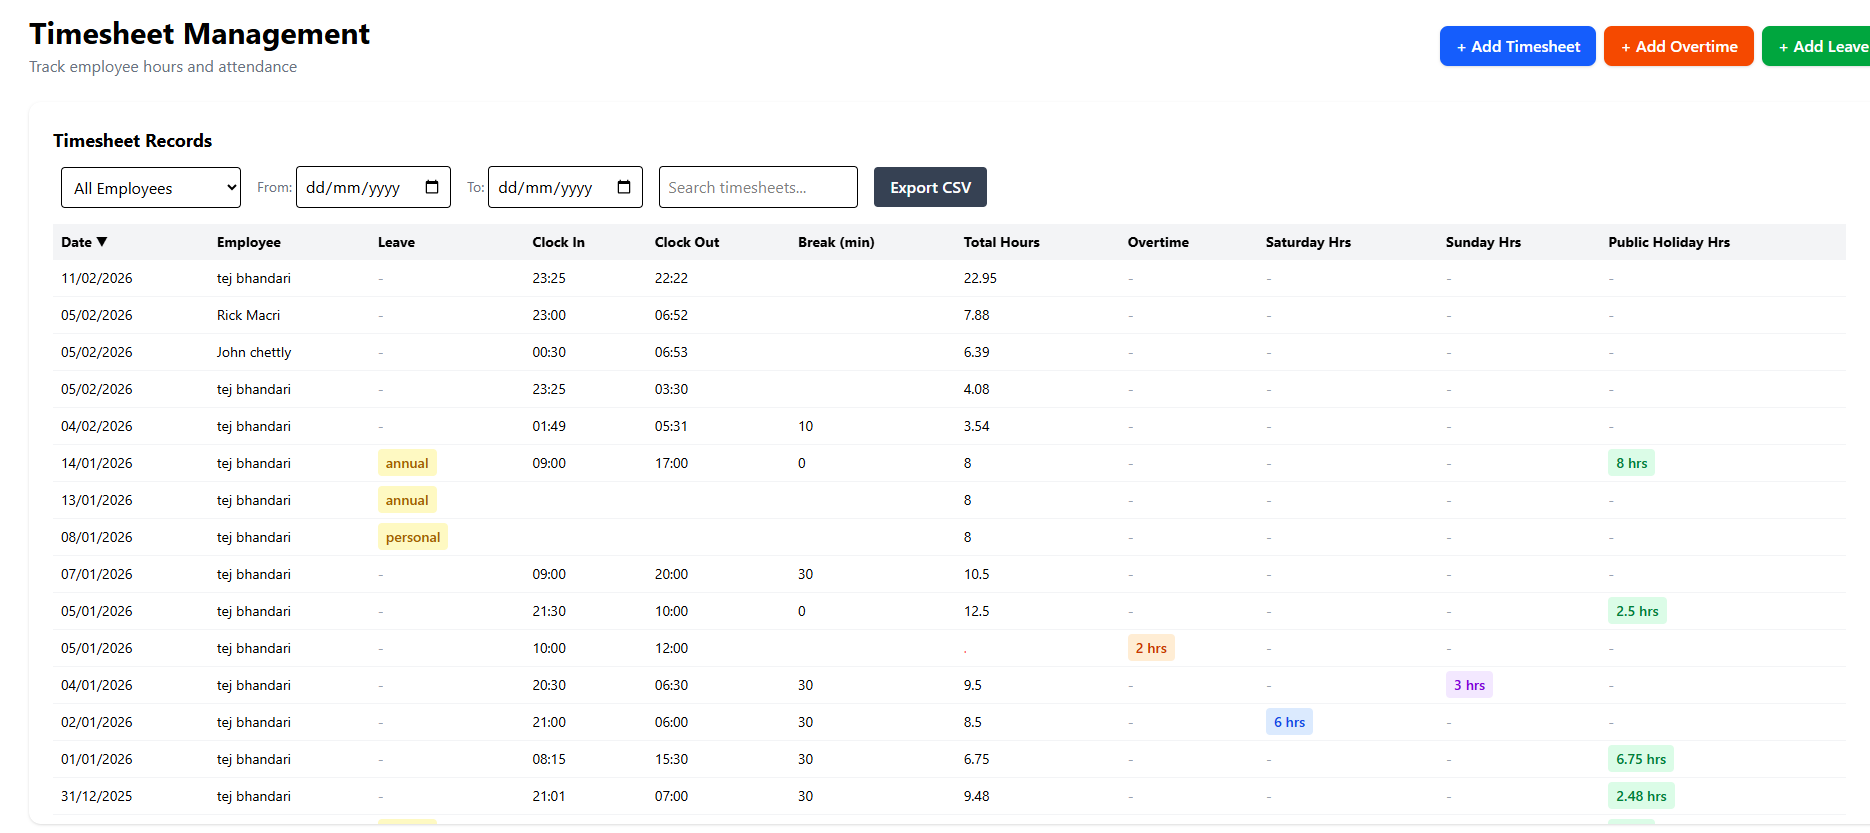Screen dimensions: 1870x833
Task: Click the 2.5 hrs public holiday badge
Action: pos(1637,611)
